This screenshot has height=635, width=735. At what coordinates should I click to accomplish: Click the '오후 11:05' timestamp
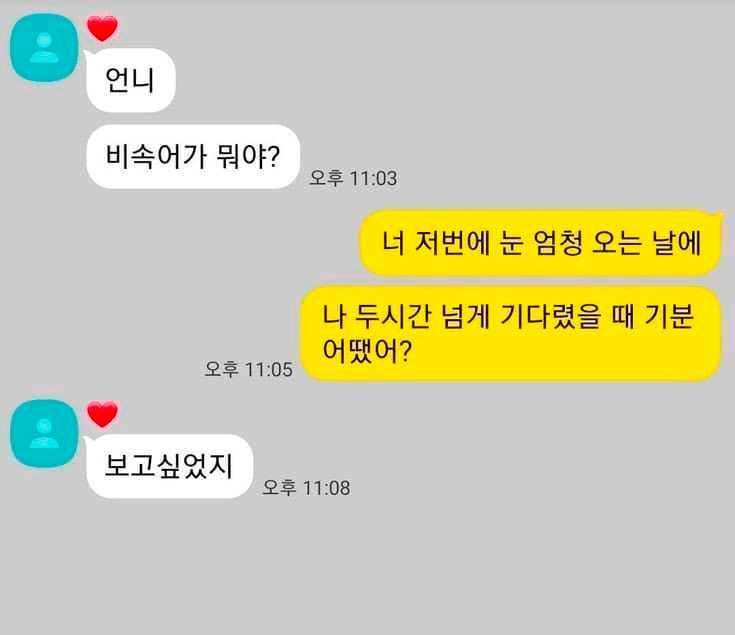(x=248, y=369)
